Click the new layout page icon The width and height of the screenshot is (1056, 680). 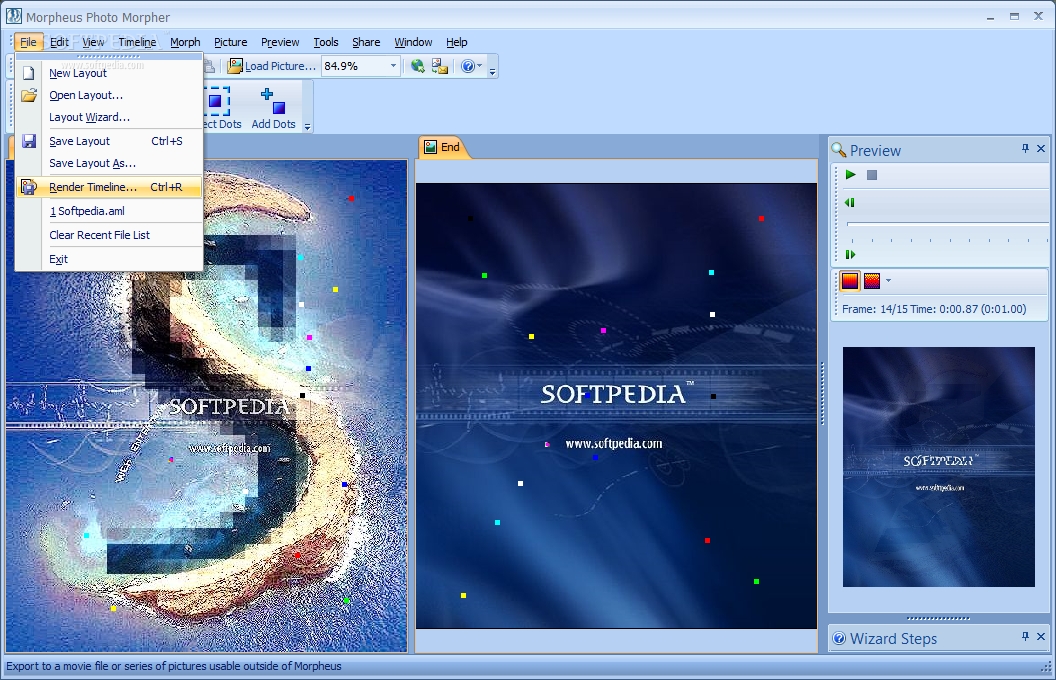[28, 73]
